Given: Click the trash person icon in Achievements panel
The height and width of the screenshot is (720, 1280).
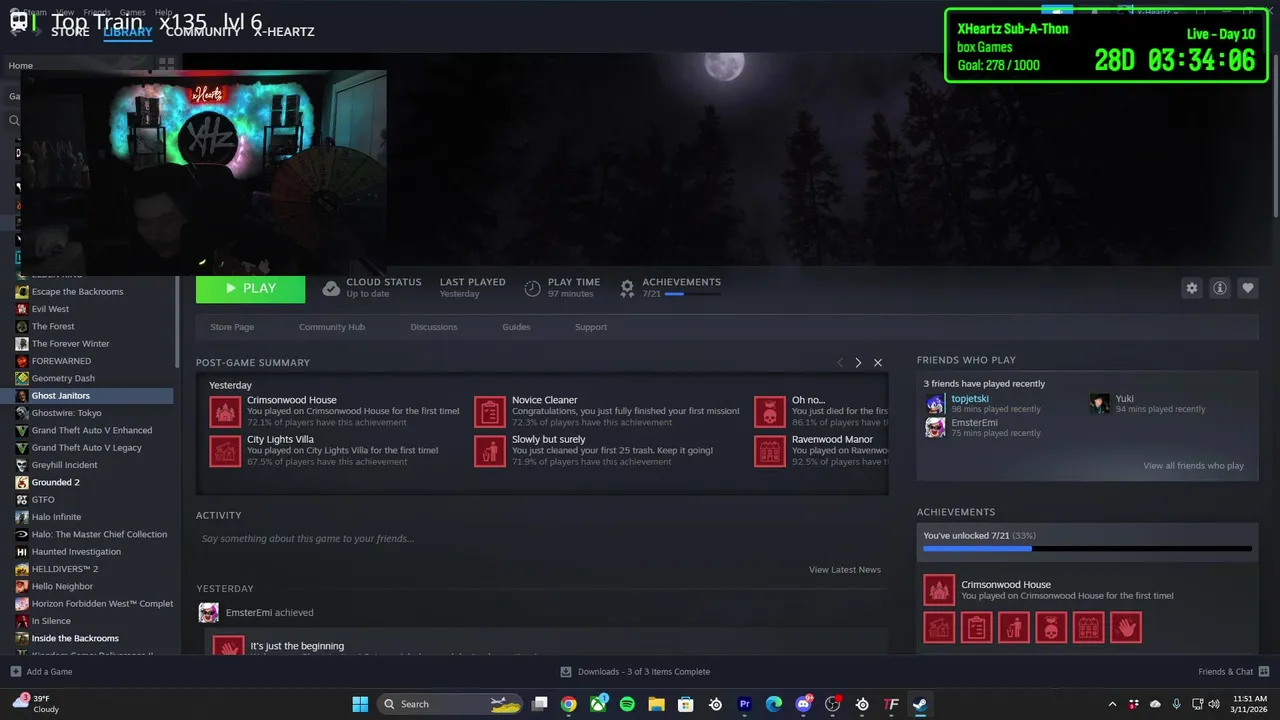Looking at the screenshot, I should 1014,627.
